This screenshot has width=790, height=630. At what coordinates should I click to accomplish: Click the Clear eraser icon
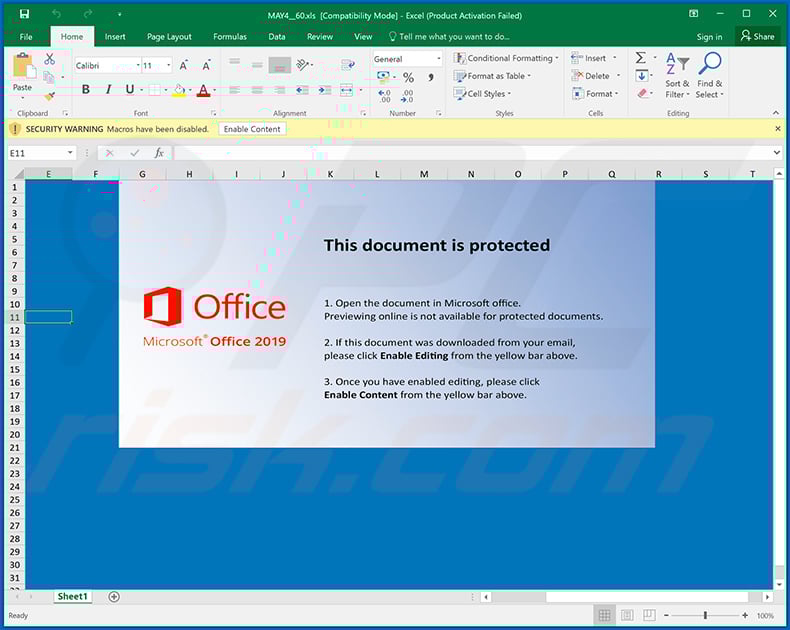click(642, 94)
